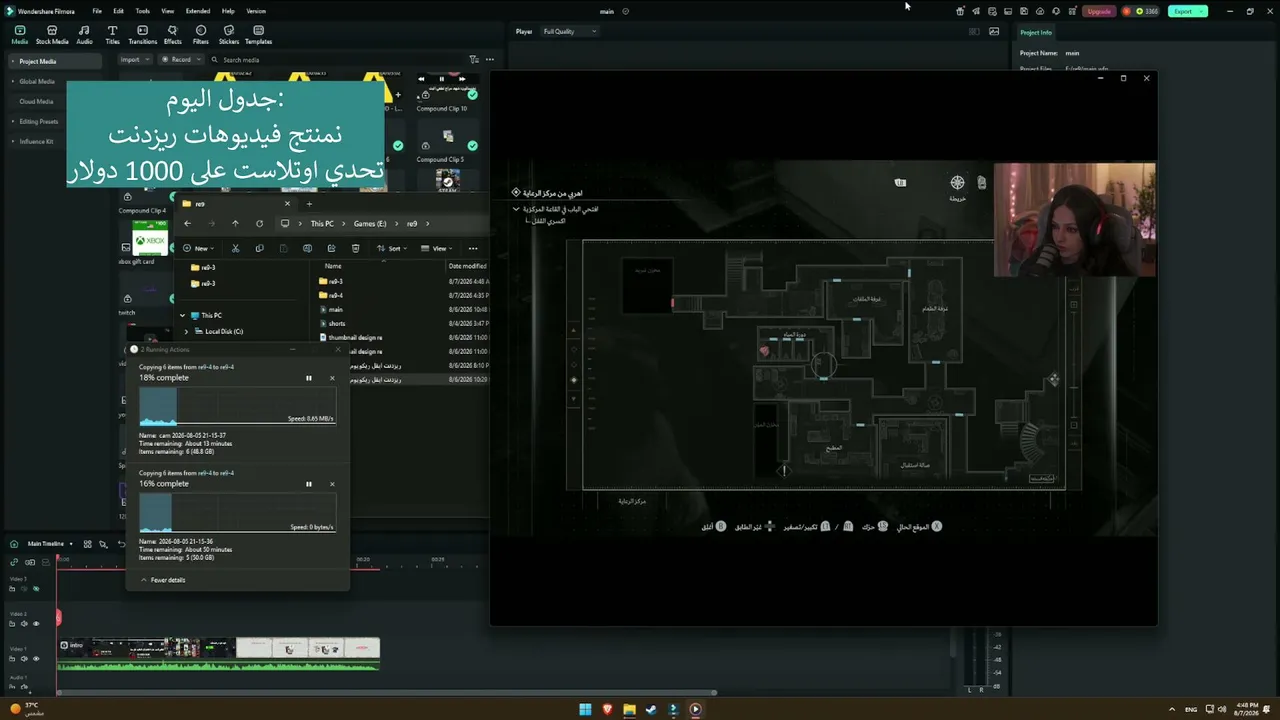Lock the Video 2 track
1280x720 pixels.
pyautogui.click(x=12, y=624)
